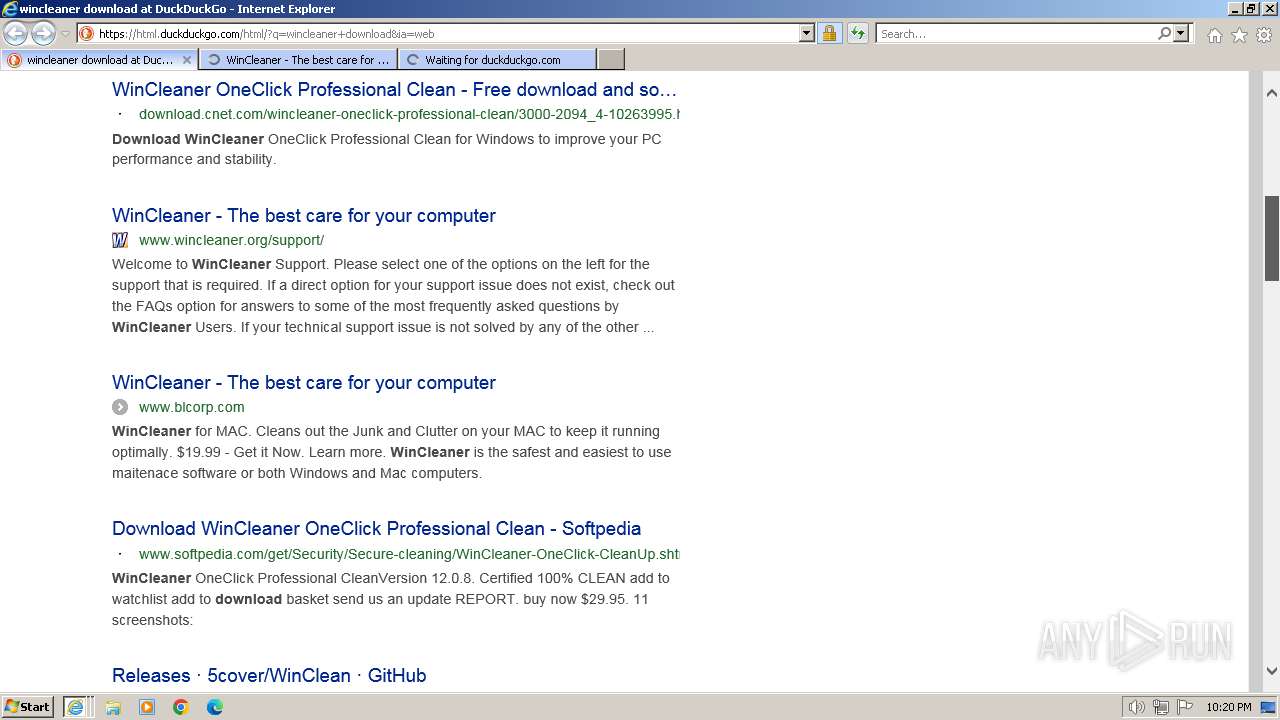
Task: Click the network tray icon
Action: pos(1161,707)
